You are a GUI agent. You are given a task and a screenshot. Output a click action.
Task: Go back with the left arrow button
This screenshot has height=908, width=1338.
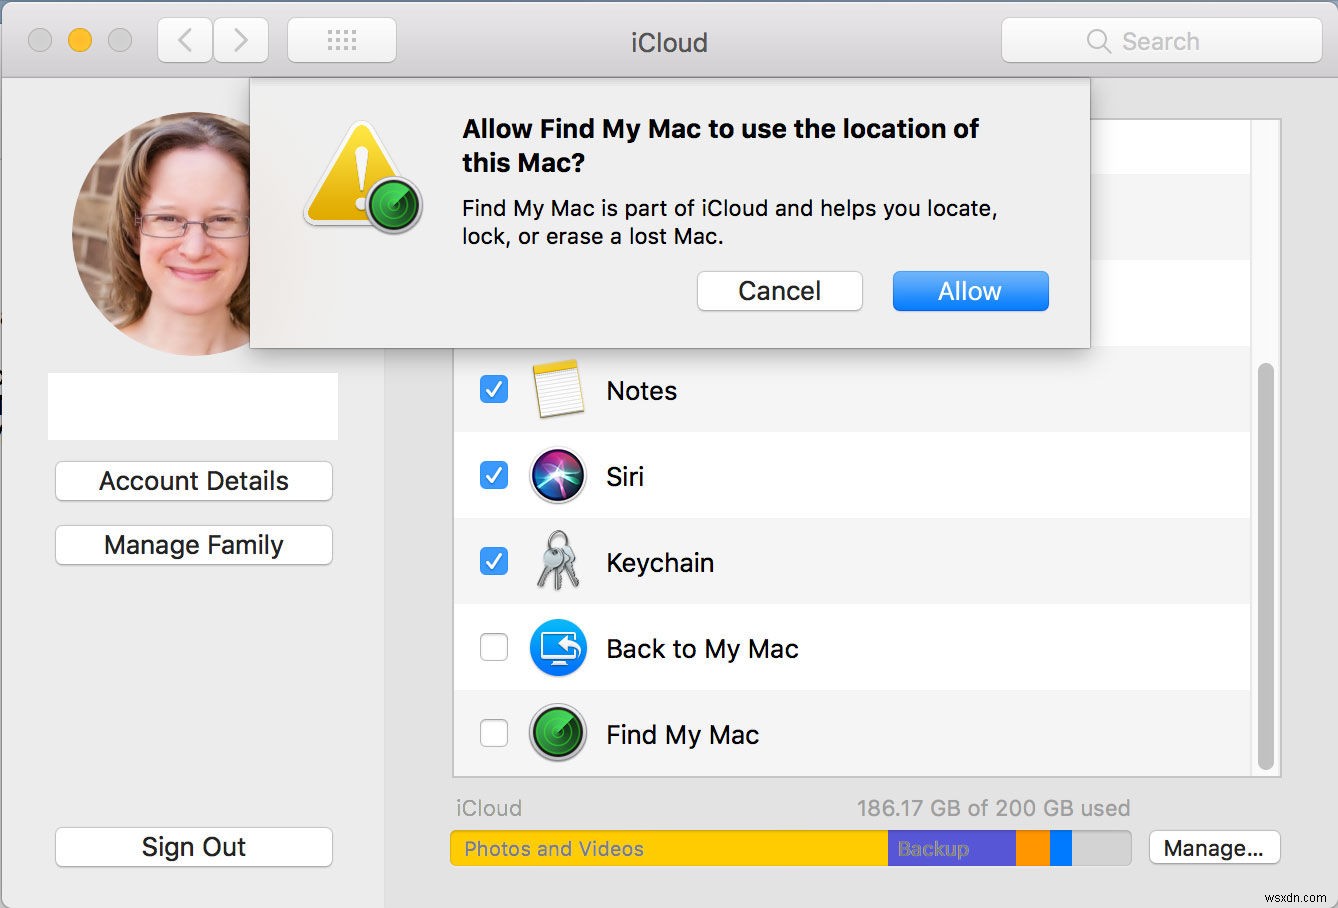pos(185,41)
